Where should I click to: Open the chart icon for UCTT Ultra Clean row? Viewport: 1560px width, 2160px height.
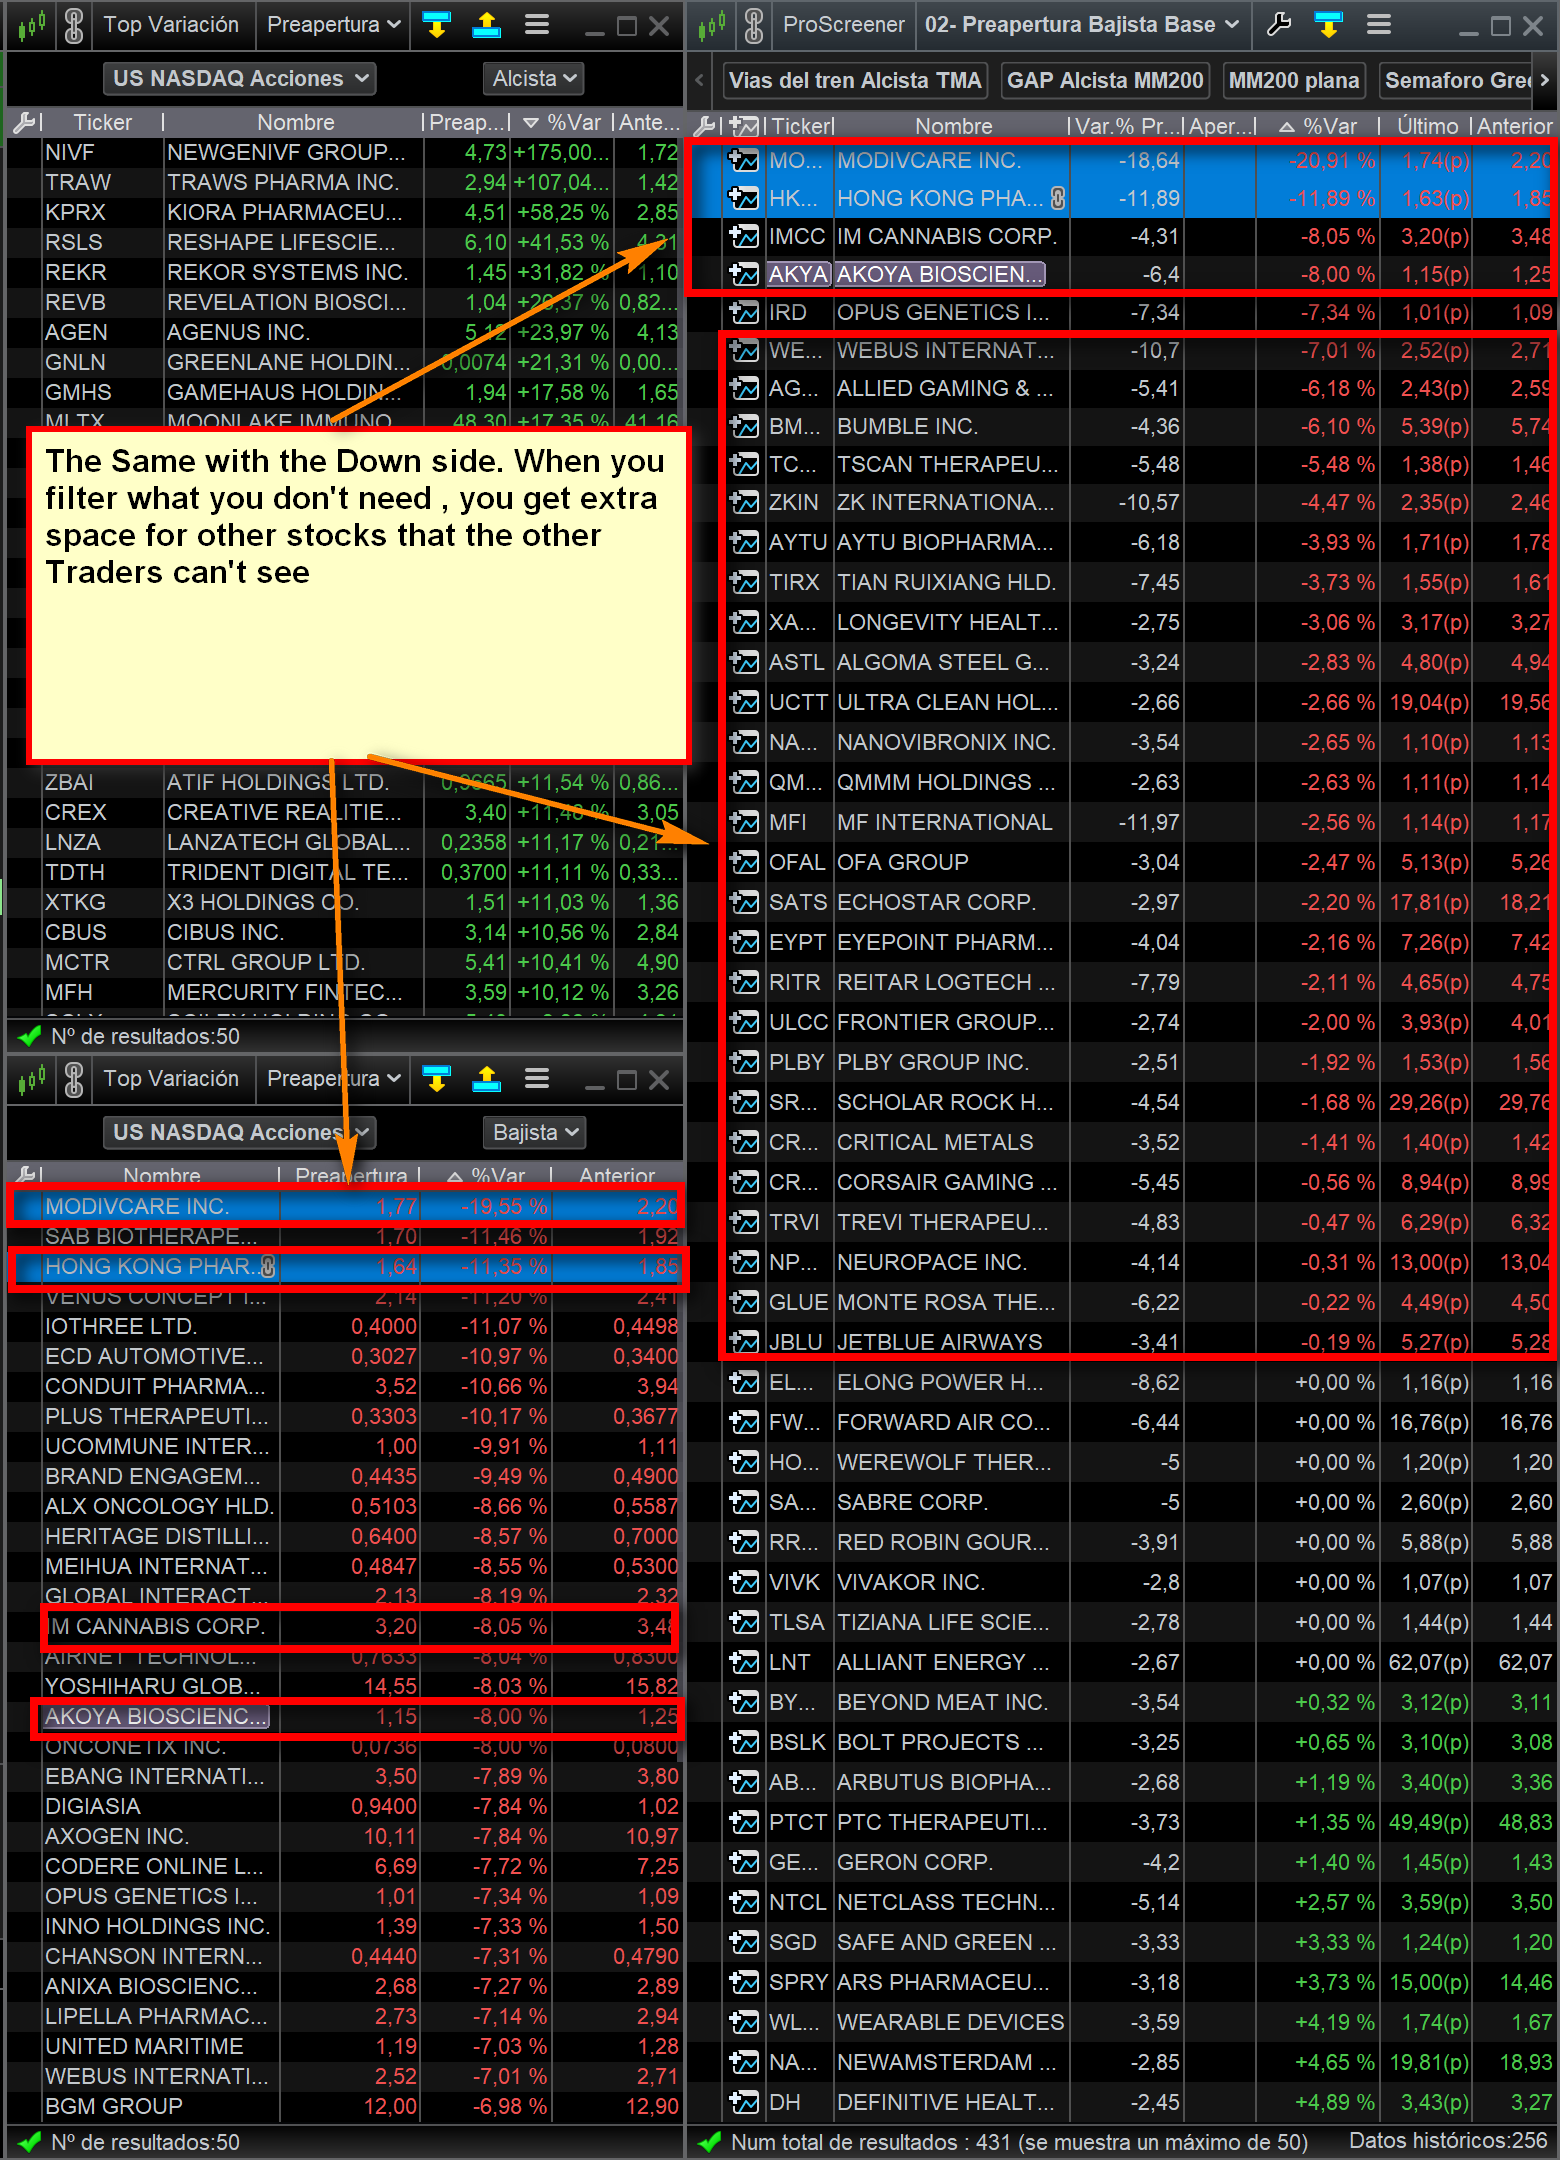click(x=744, y=703)
